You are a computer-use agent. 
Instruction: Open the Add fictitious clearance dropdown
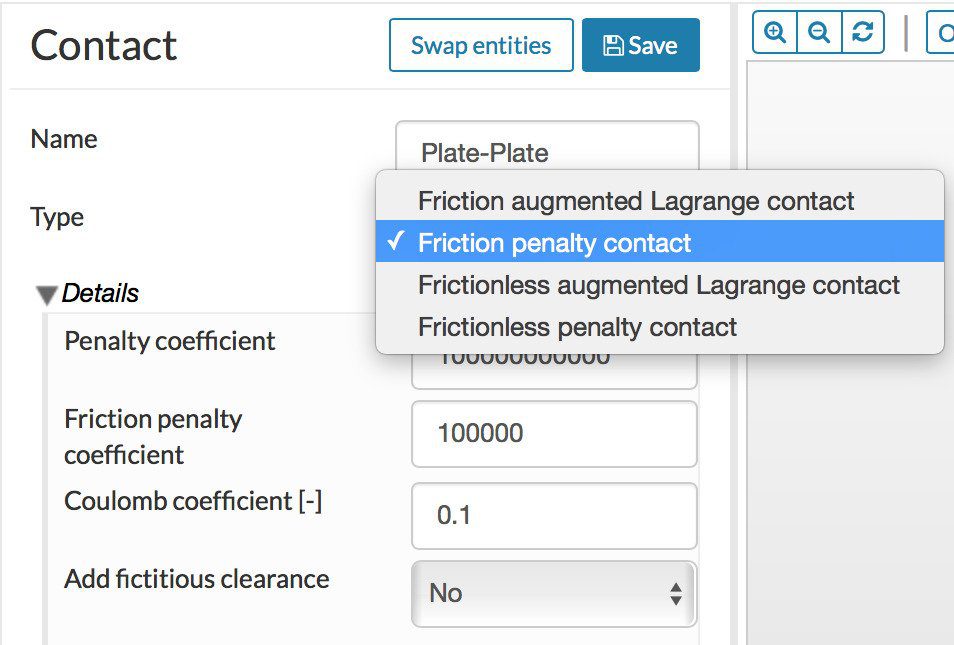coord(554,593)
